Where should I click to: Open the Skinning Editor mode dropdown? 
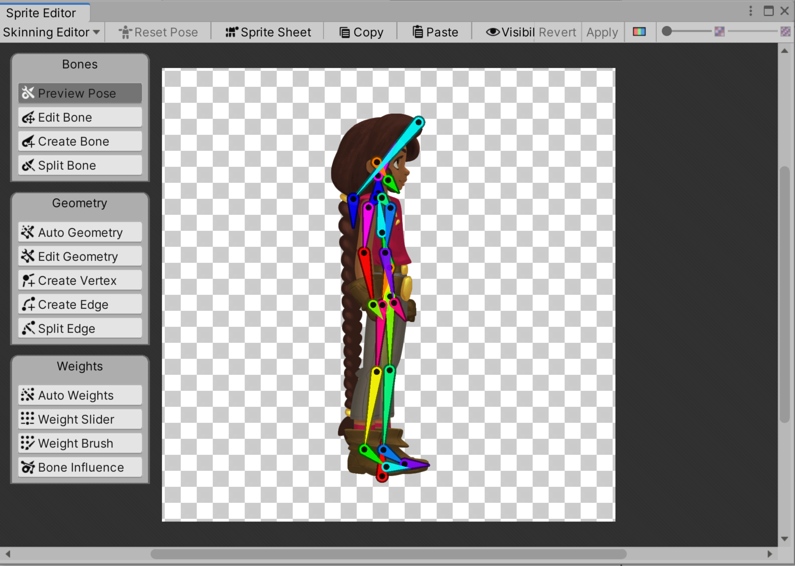pyautogui.click(x=51, y=32)
